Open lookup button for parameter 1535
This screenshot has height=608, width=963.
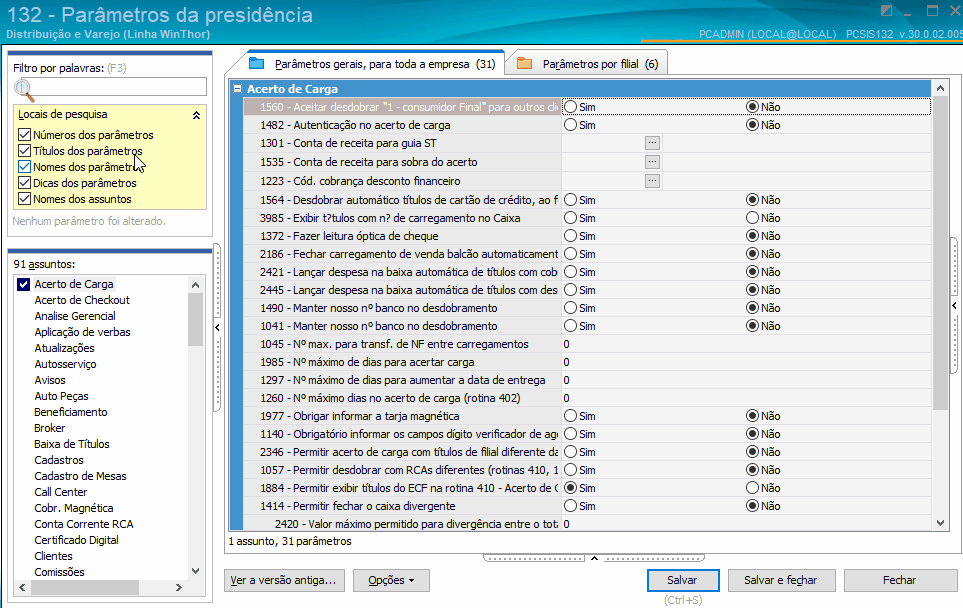coord(652,162)
